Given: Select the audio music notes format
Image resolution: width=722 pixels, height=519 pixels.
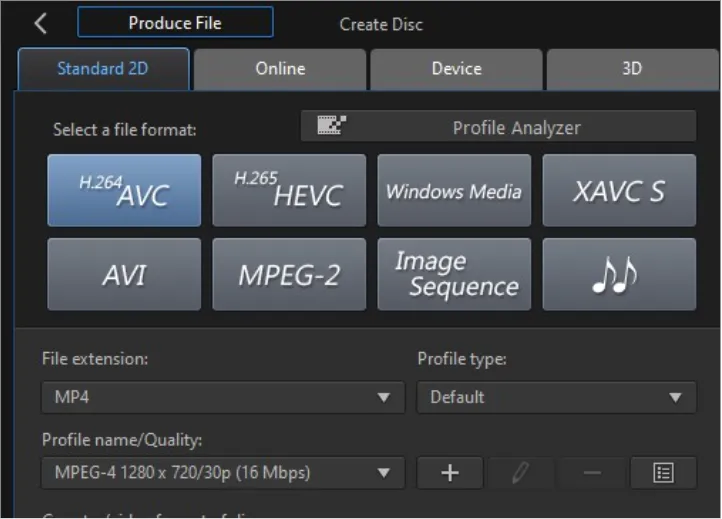Looking at the screenshot, I should (x=619, y=274).
